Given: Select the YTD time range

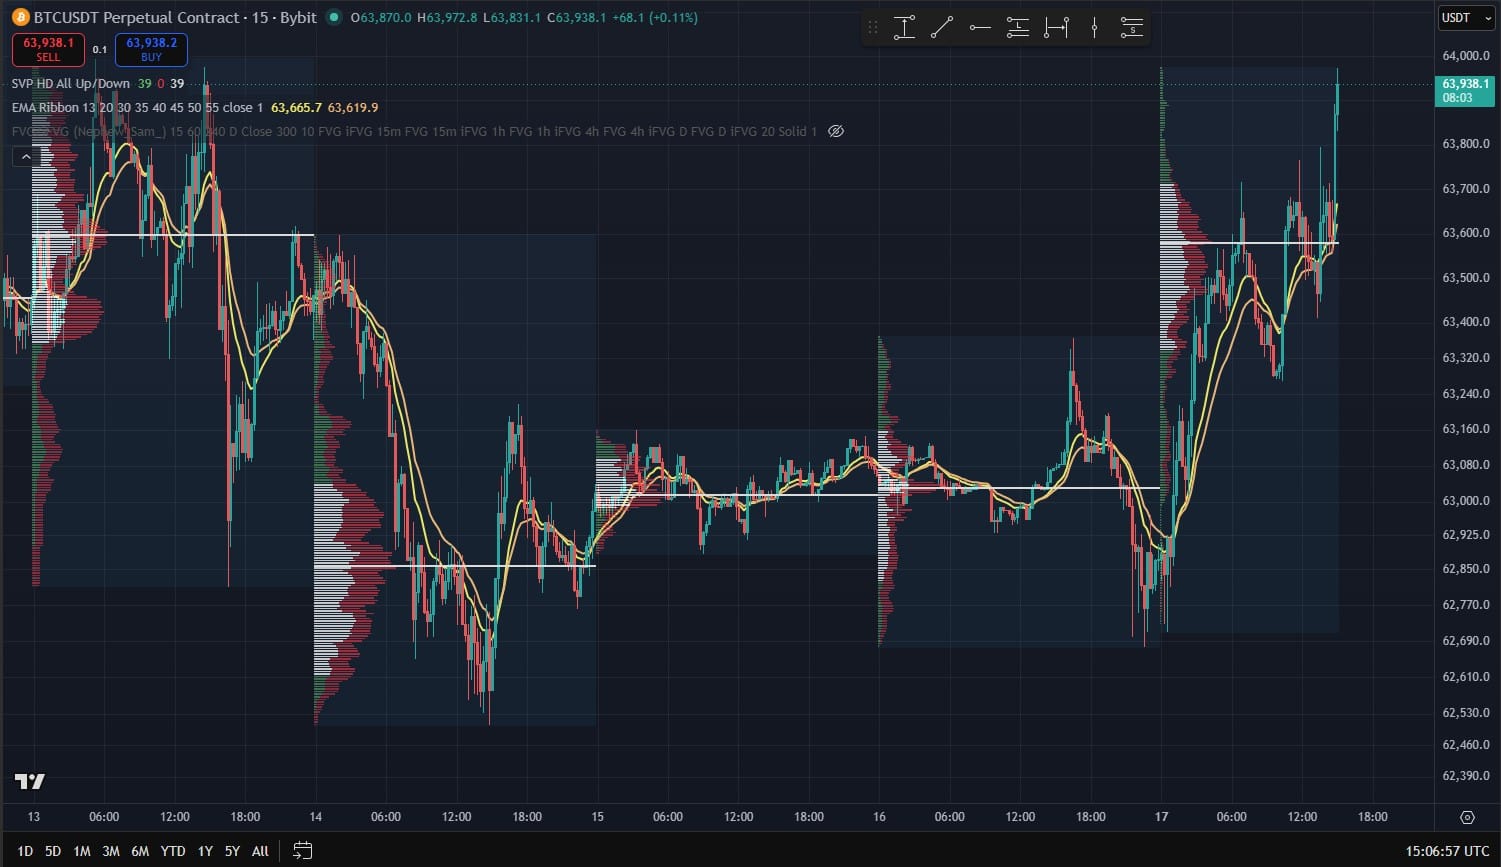Looking at the screenshot, I should point(173,851).
